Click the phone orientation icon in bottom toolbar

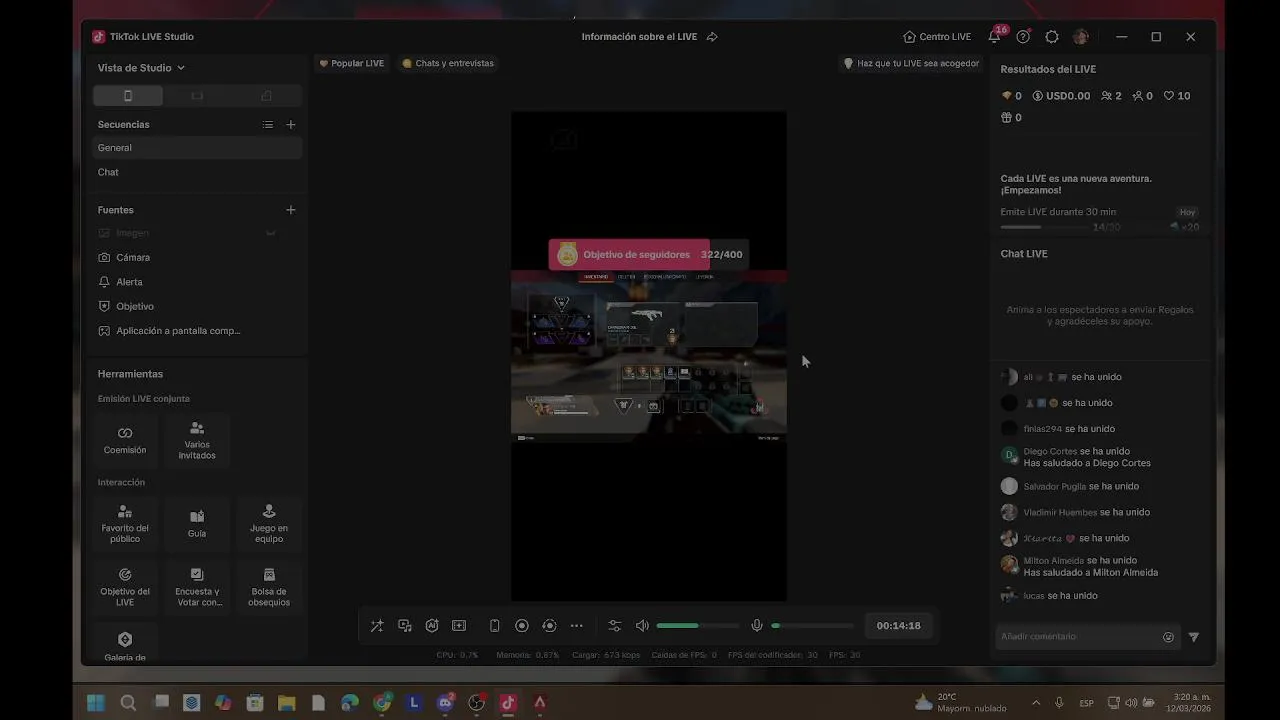coord(494,626)
